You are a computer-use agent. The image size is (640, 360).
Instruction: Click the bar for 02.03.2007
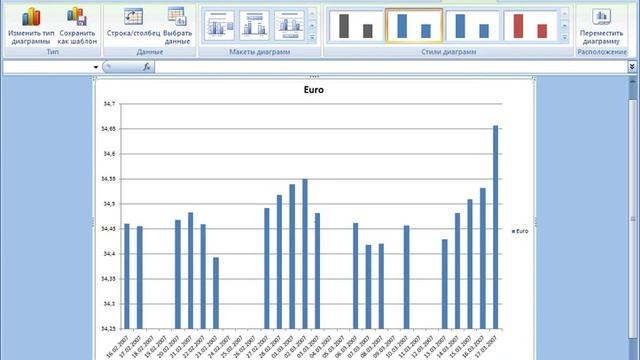coord(305,254)
